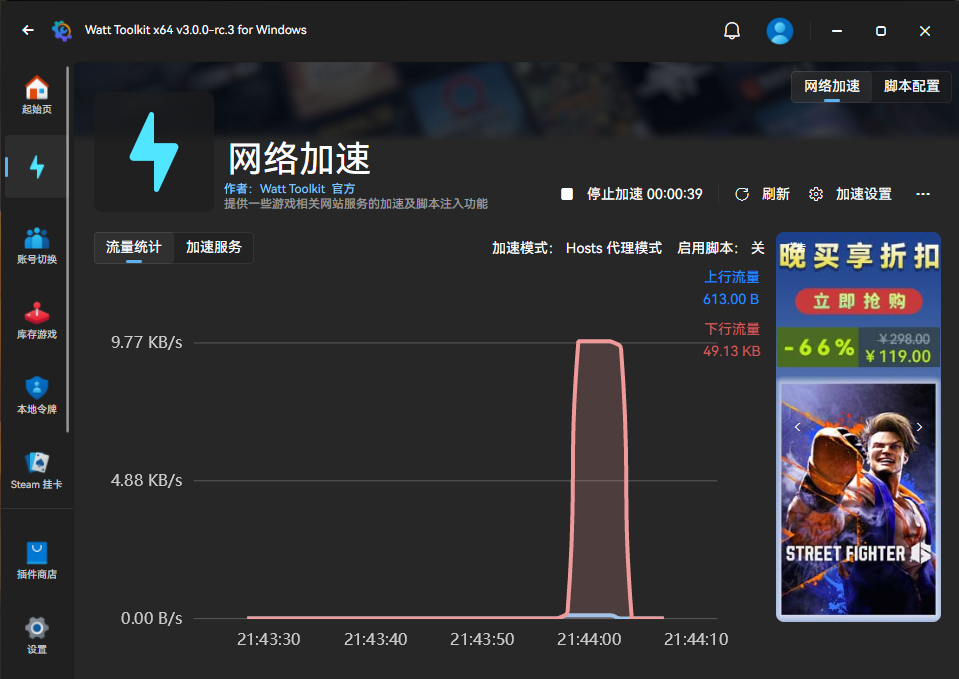Click the ¥119.00 discounted price

[898, 356]
